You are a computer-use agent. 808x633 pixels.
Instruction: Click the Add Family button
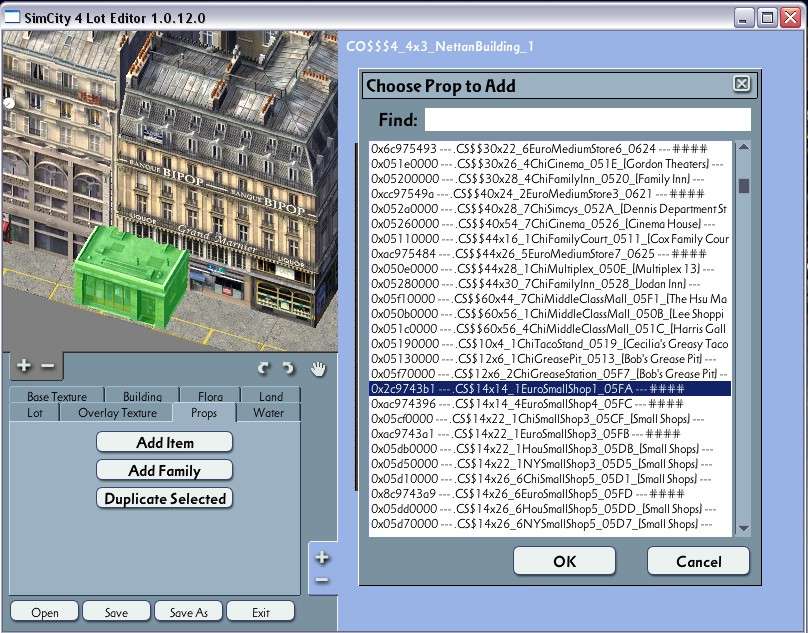164,471
